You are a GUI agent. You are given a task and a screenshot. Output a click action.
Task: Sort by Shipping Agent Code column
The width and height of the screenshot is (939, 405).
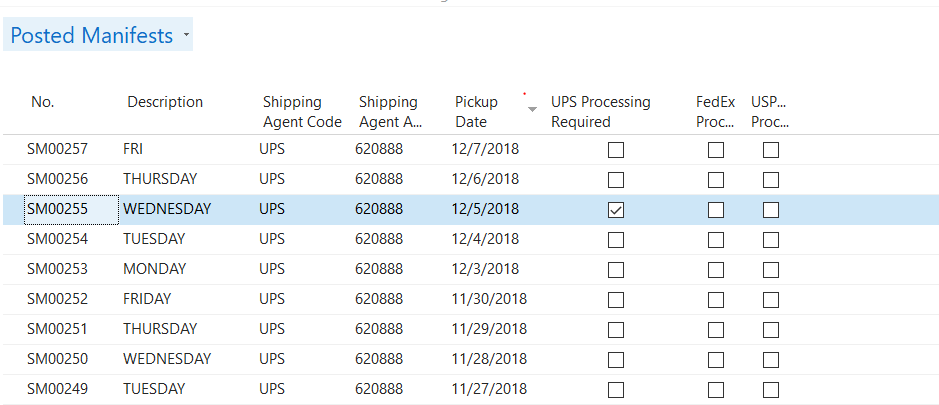tap(292, 112)
